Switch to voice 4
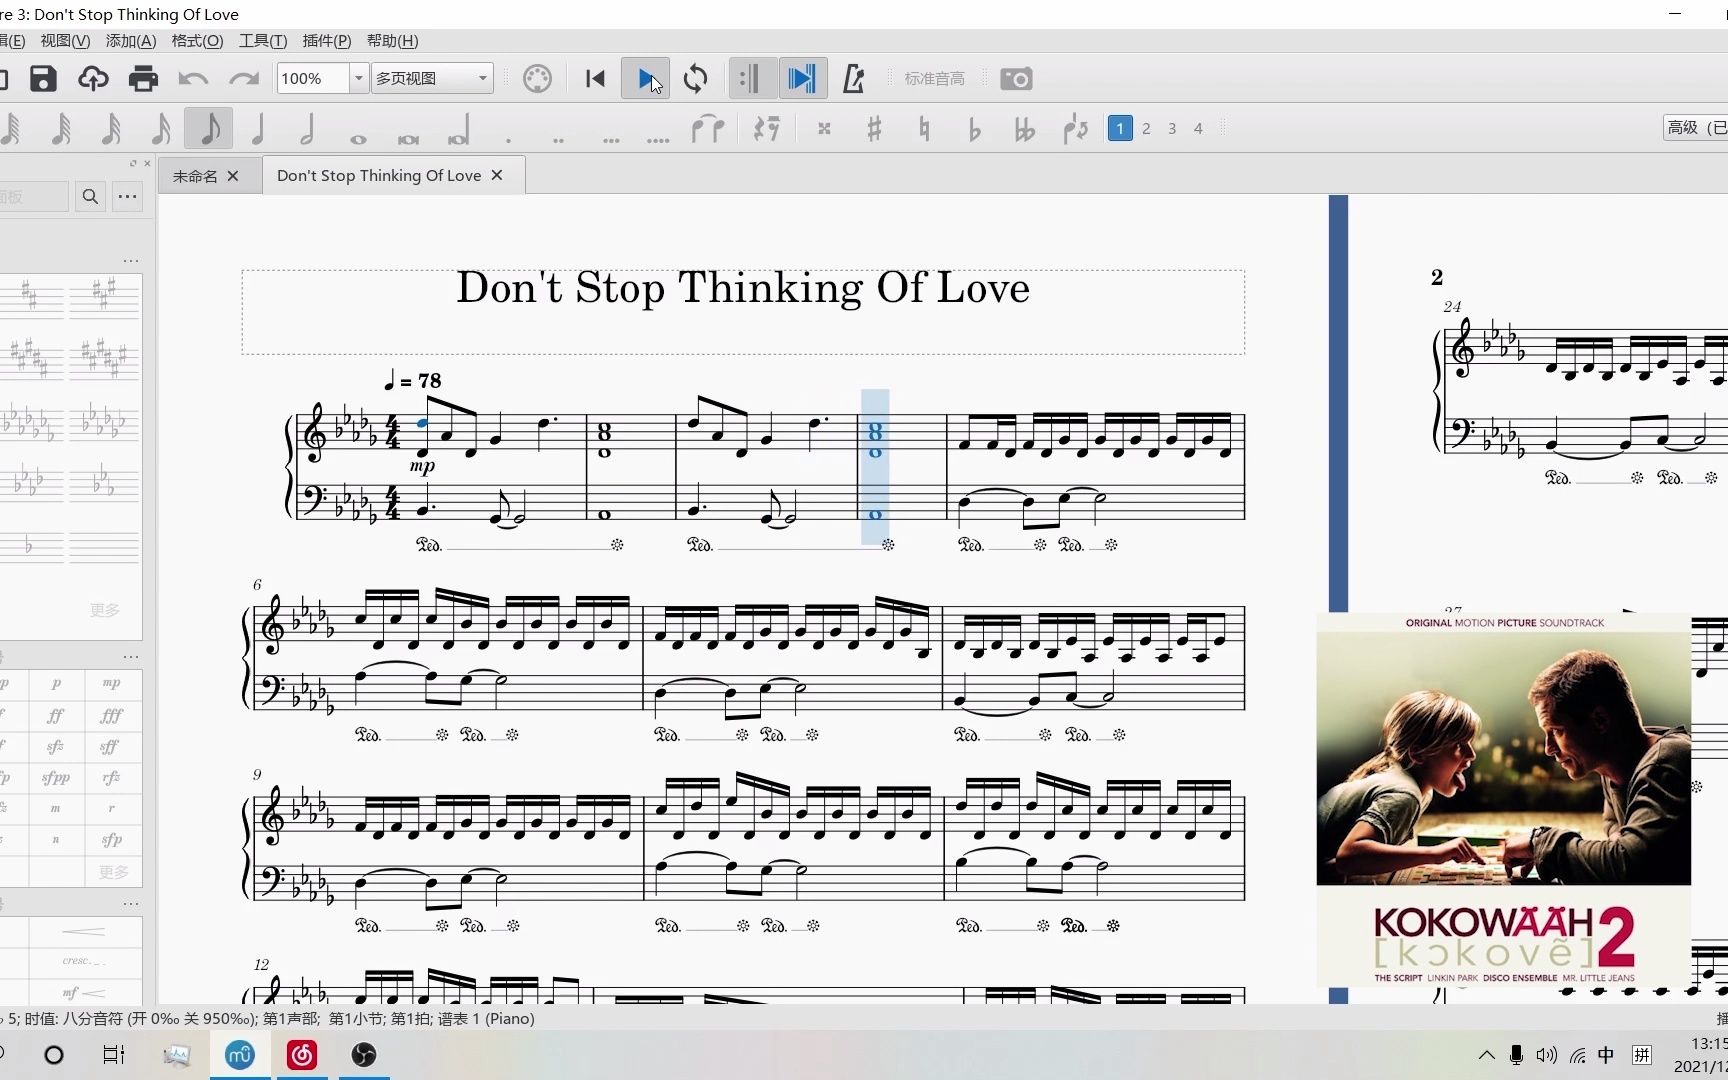 (x=1198, y=129)
